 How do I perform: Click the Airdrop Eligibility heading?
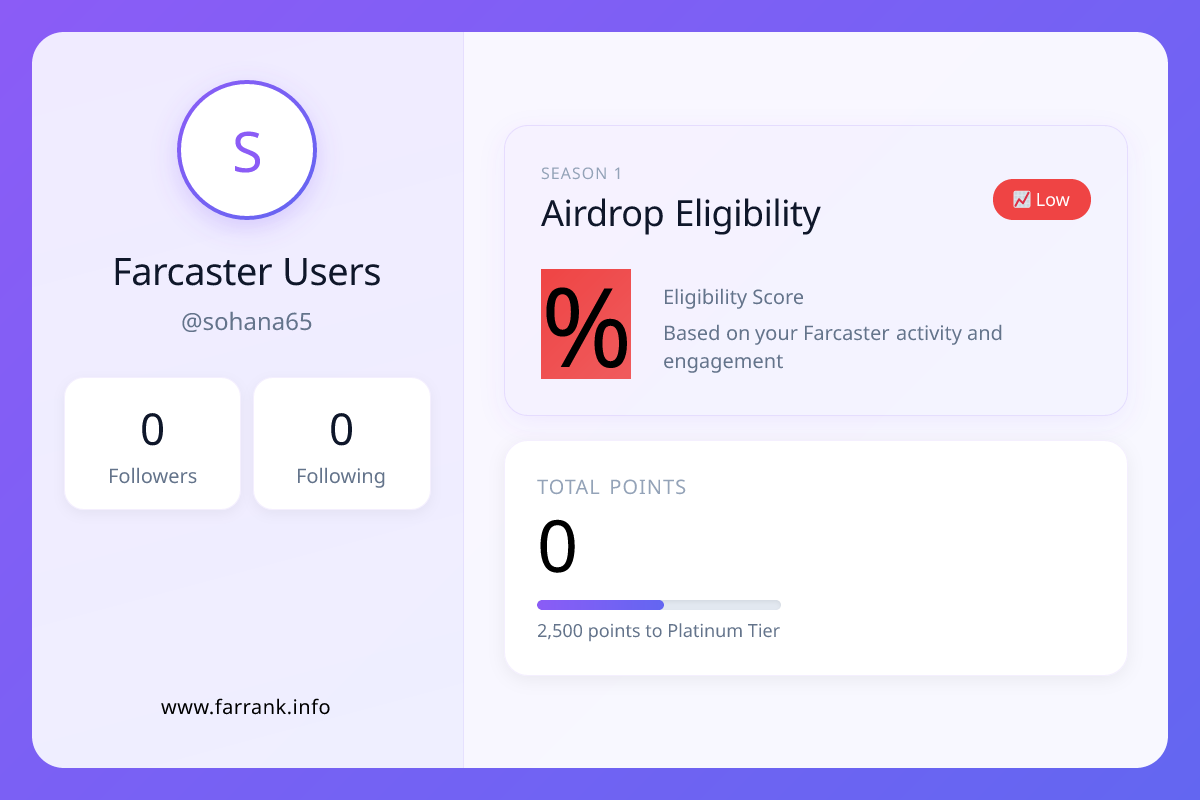tap(680, 214)
